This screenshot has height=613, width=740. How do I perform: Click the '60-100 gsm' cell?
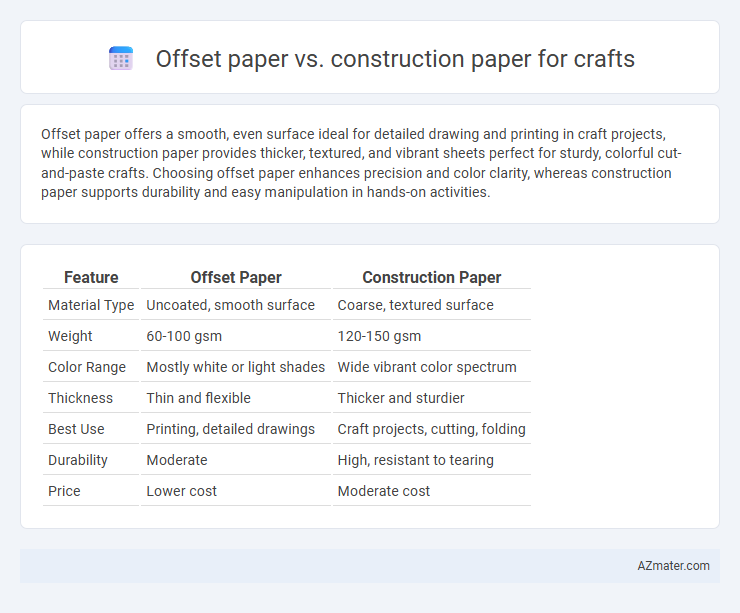point(236,336)
